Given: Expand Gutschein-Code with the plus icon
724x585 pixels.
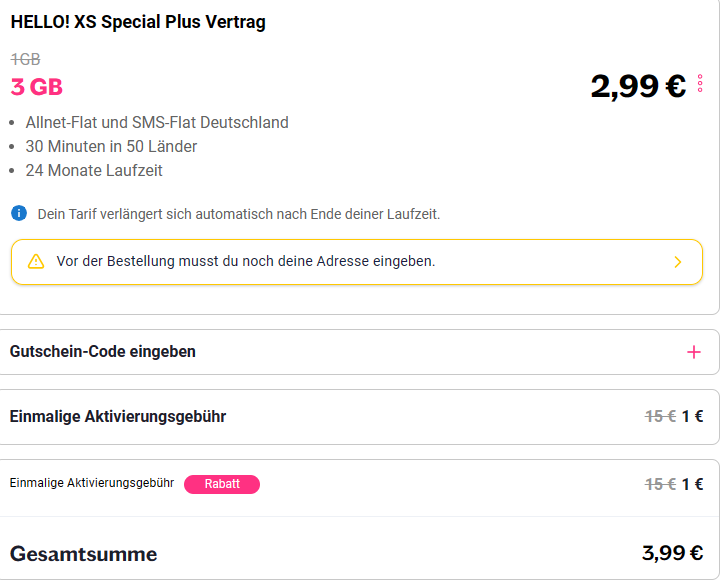Looking at the screenshot, I should coord(694,352).
